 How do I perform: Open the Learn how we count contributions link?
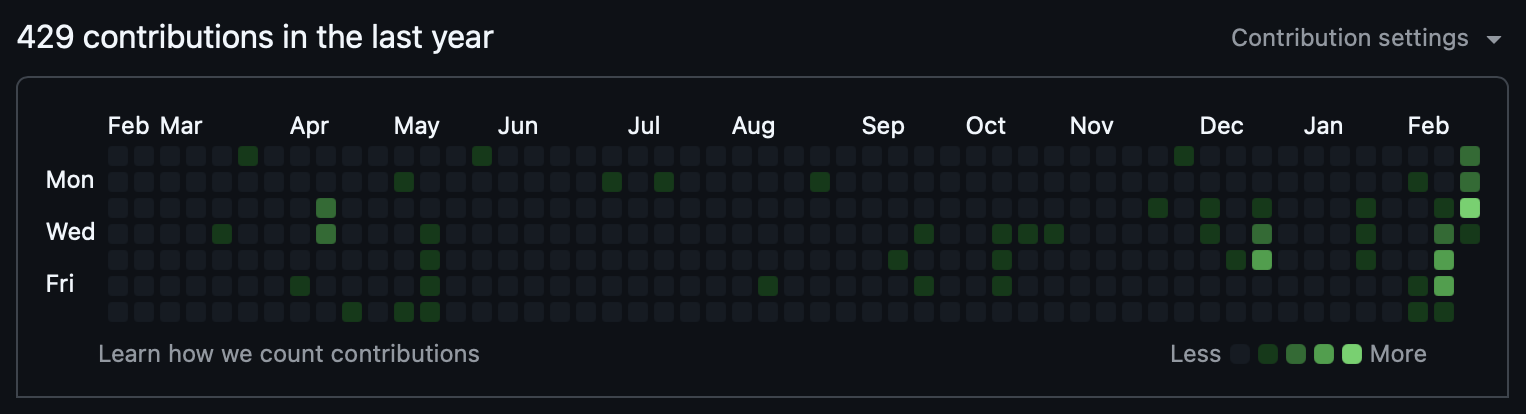289,354
